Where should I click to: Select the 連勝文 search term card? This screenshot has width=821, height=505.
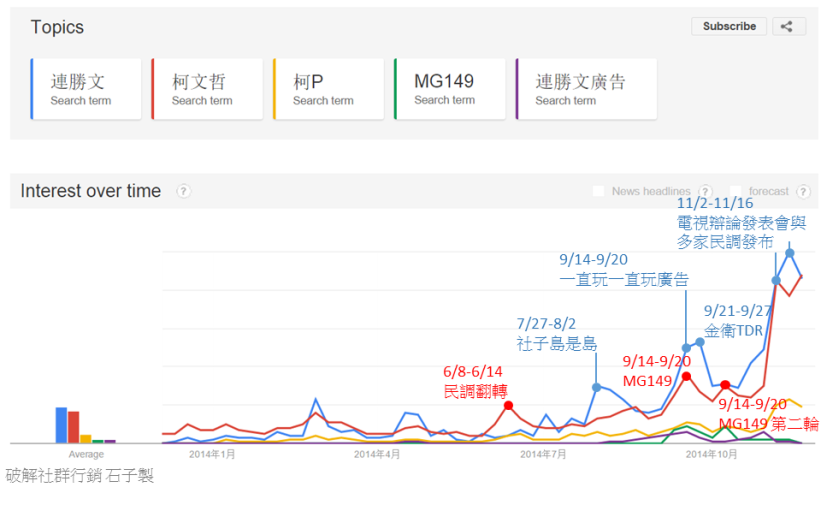coord(87,89)
